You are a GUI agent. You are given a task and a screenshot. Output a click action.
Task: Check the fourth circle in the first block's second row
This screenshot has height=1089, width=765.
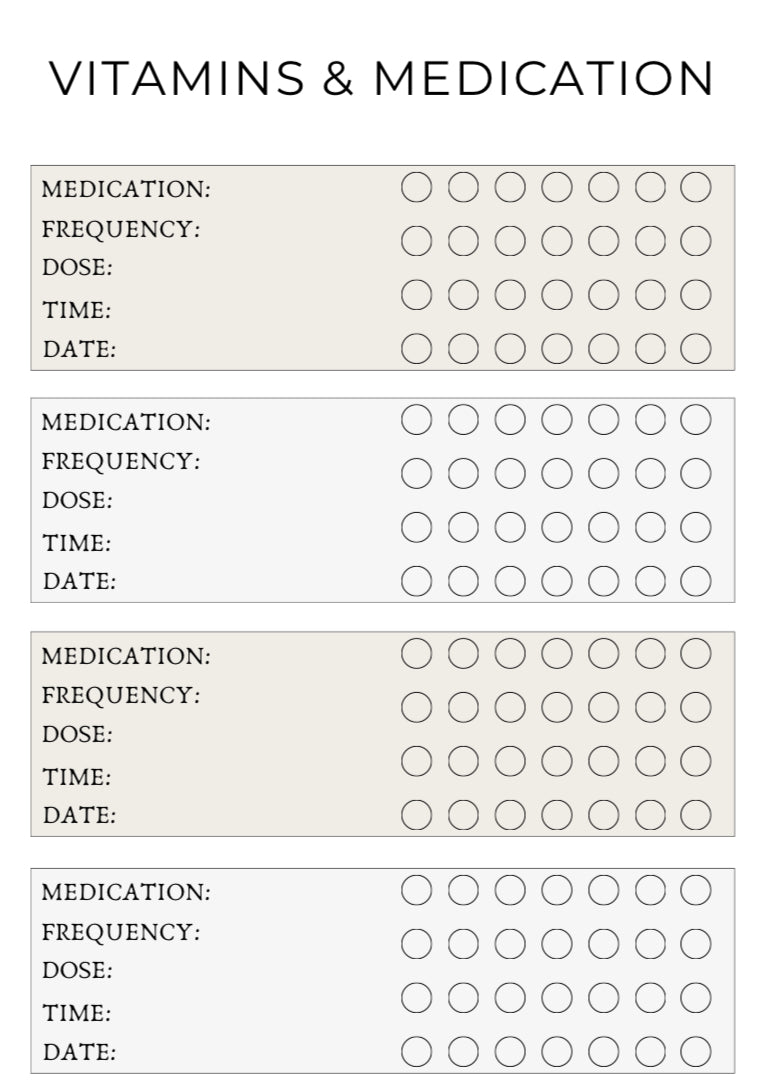pyautogui.click(x=556, y=241)
